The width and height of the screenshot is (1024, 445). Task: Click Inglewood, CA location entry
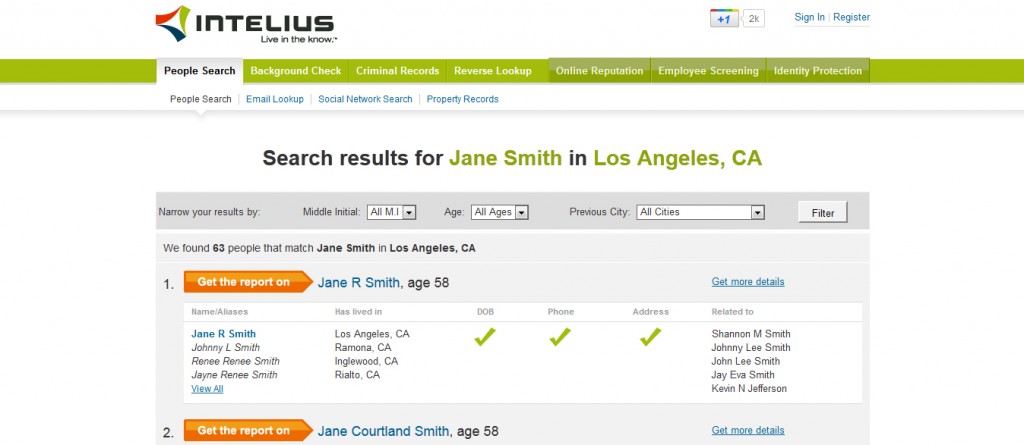pos(366,361)
